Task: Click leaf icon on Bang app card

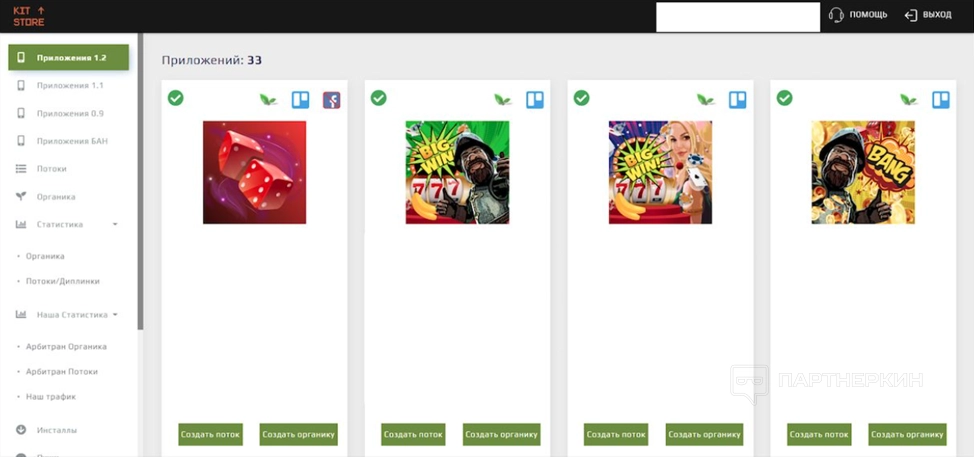Action: click(x=909, y=99)
